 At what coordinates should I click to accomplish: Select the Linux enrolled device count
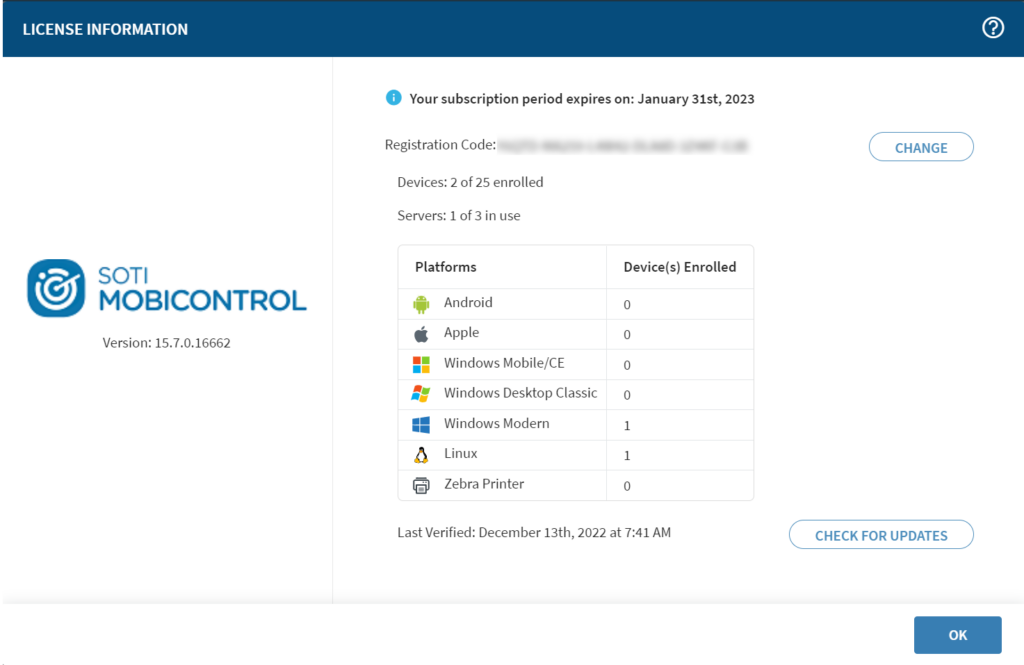[627, 455]
